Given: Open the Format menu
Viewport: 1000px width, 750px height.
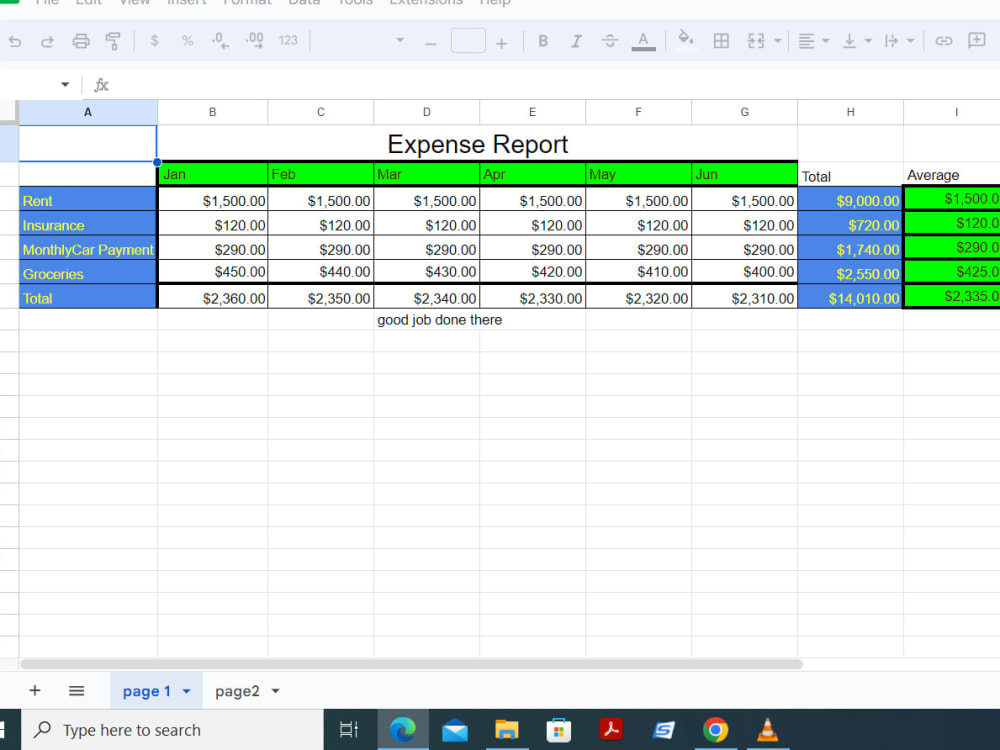Looking at the screenshot, I should [246, 3].
